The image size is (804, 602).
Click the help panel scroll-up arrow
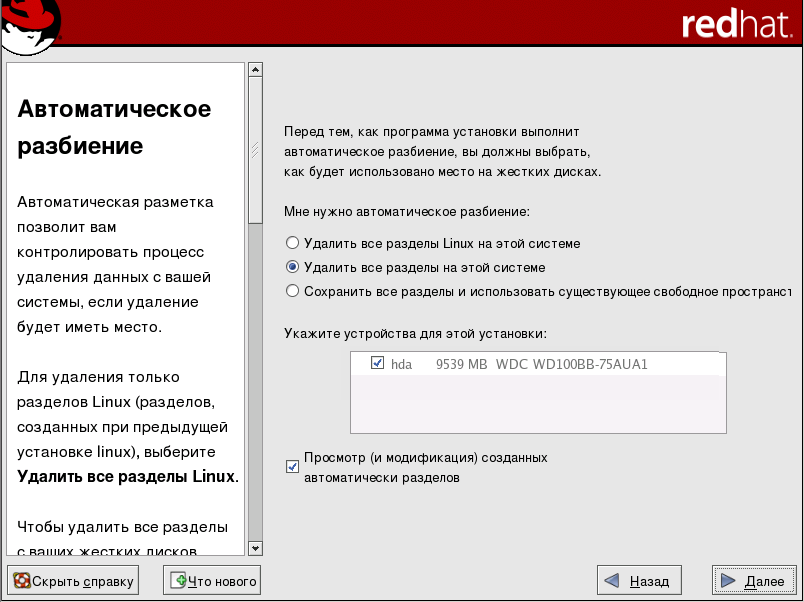click(x=255, y=70)
